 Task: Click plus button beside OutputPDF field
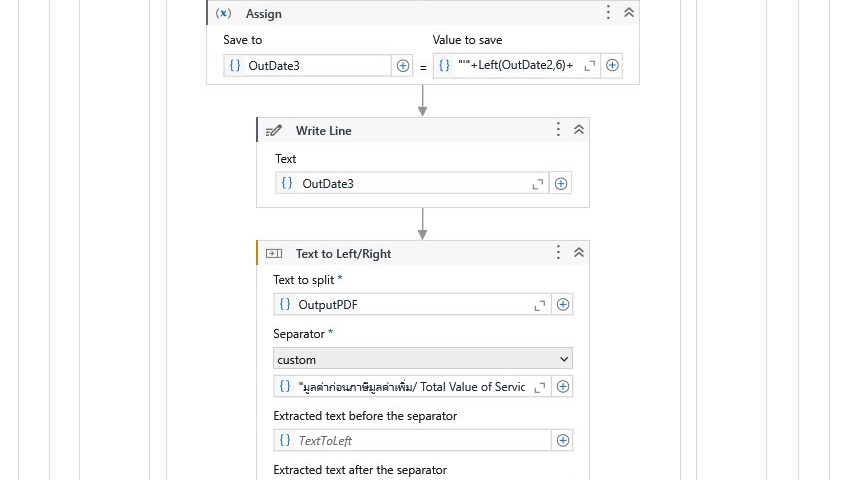point(563,305)
